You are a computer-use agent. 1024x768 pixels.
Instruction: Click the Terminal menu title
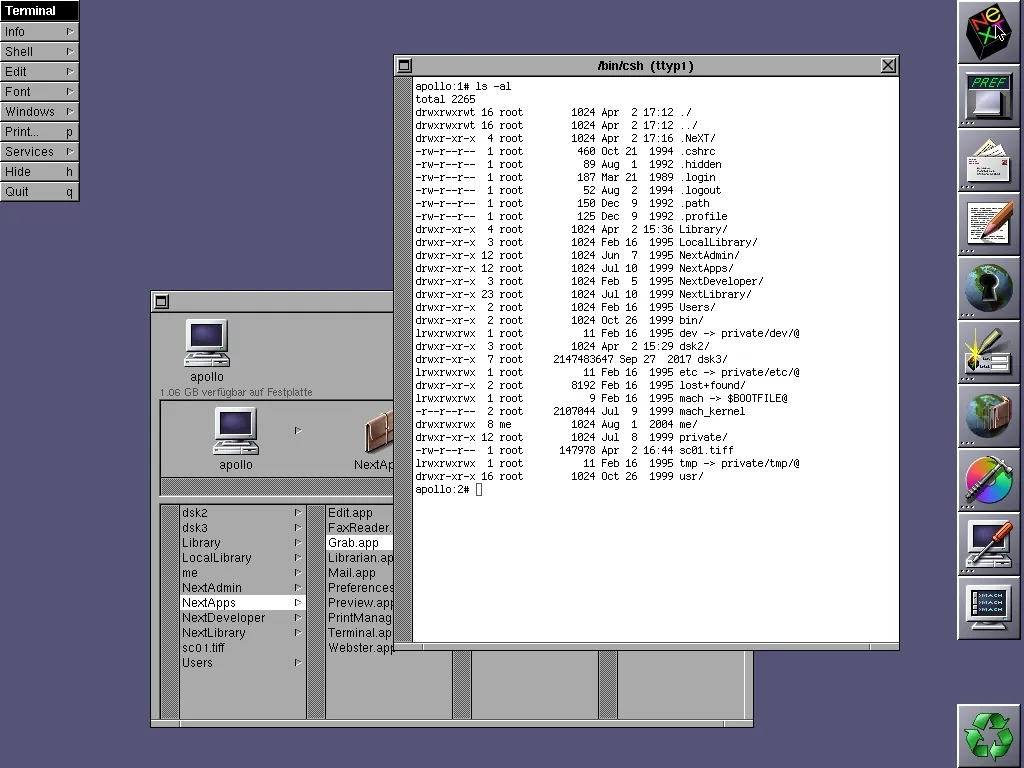(39, 10)
